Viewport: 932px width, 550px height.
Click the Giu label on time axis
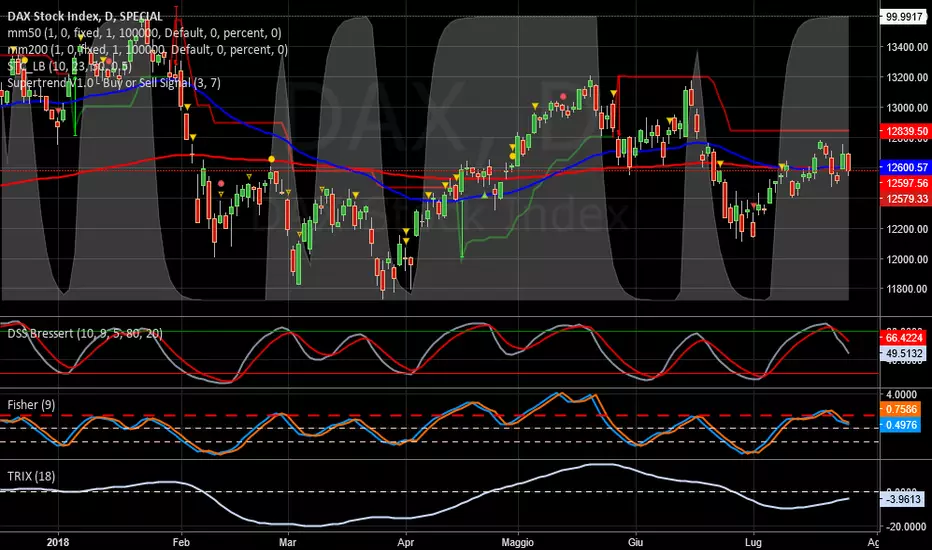(635, 542)
